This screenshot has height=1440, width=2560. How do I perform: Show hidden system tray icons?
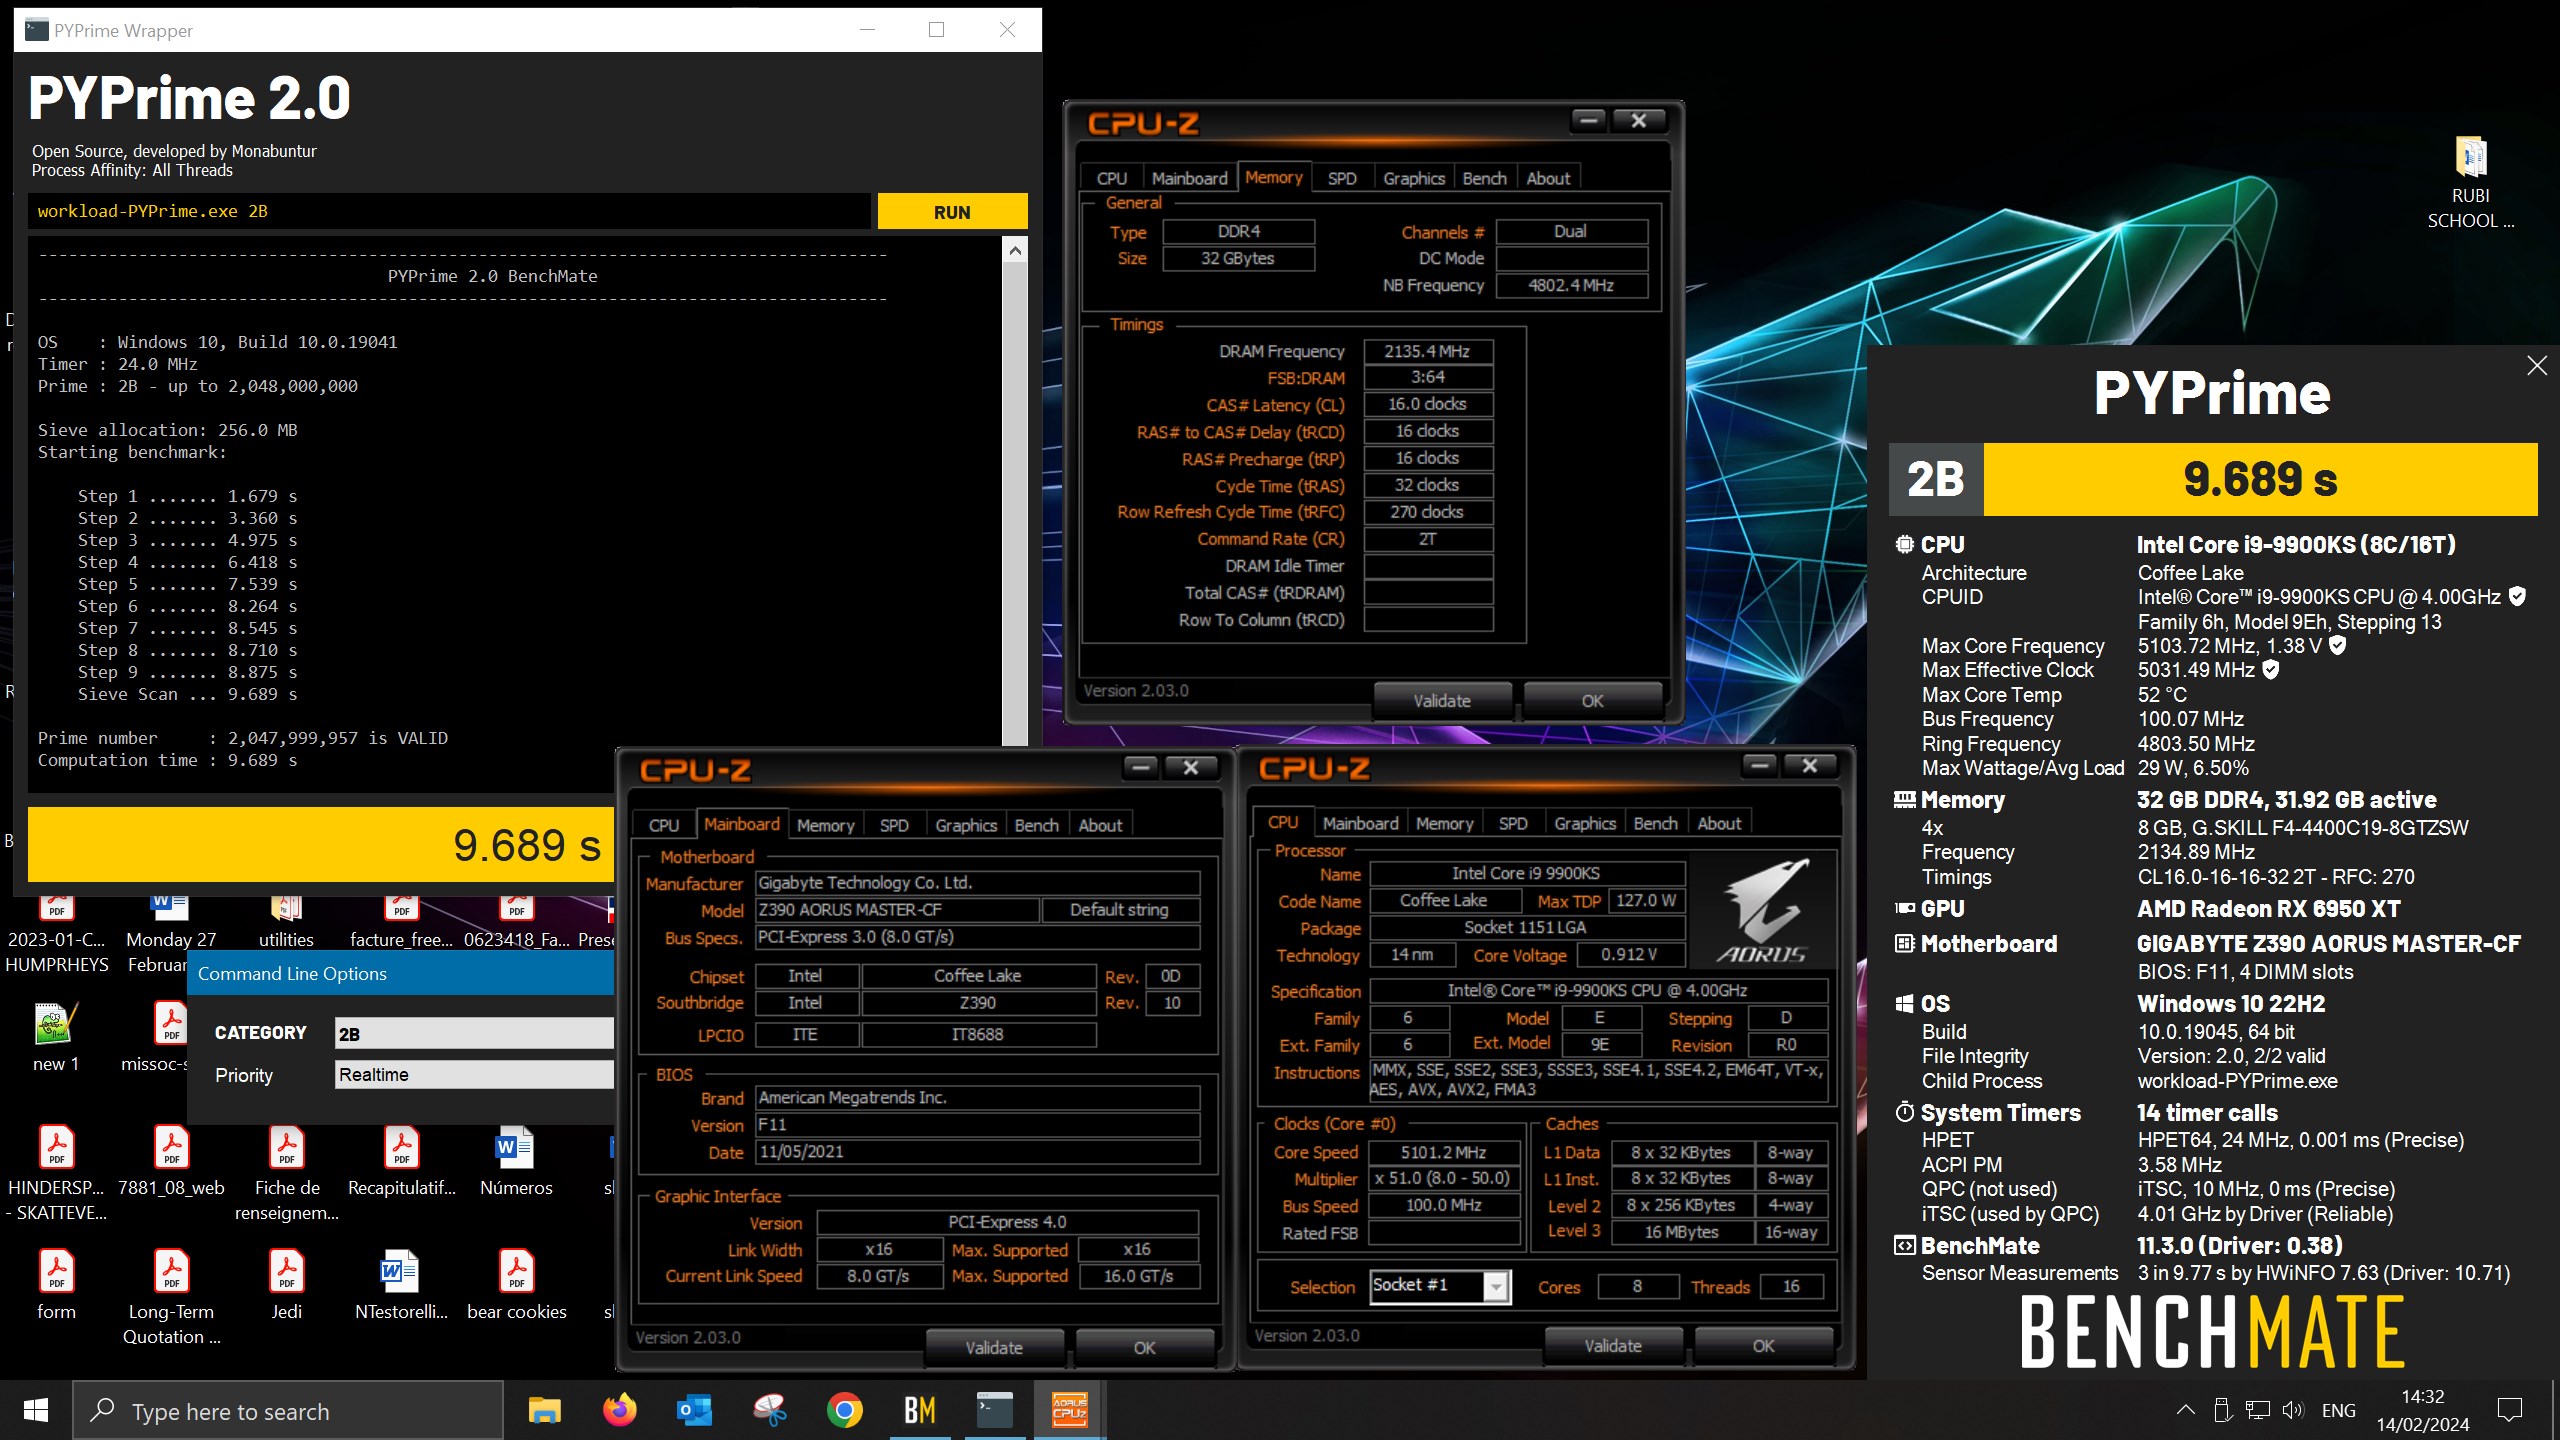click(2185, 1410)
